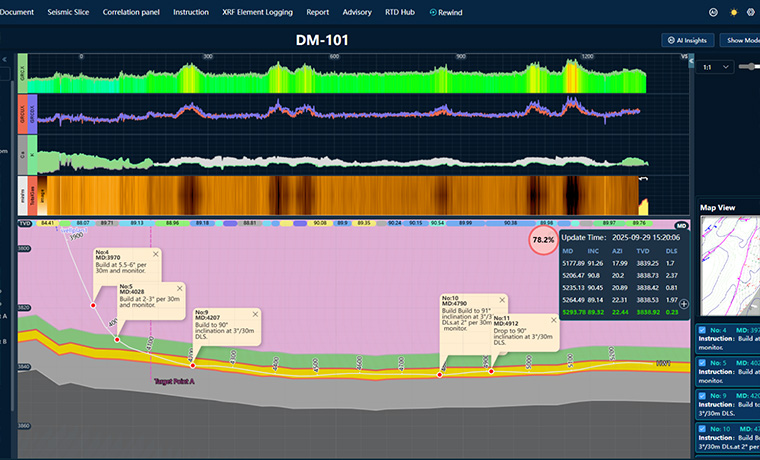Close the No:10 MD:4790 callout
The image size is (760, 460).
point(501,298)
